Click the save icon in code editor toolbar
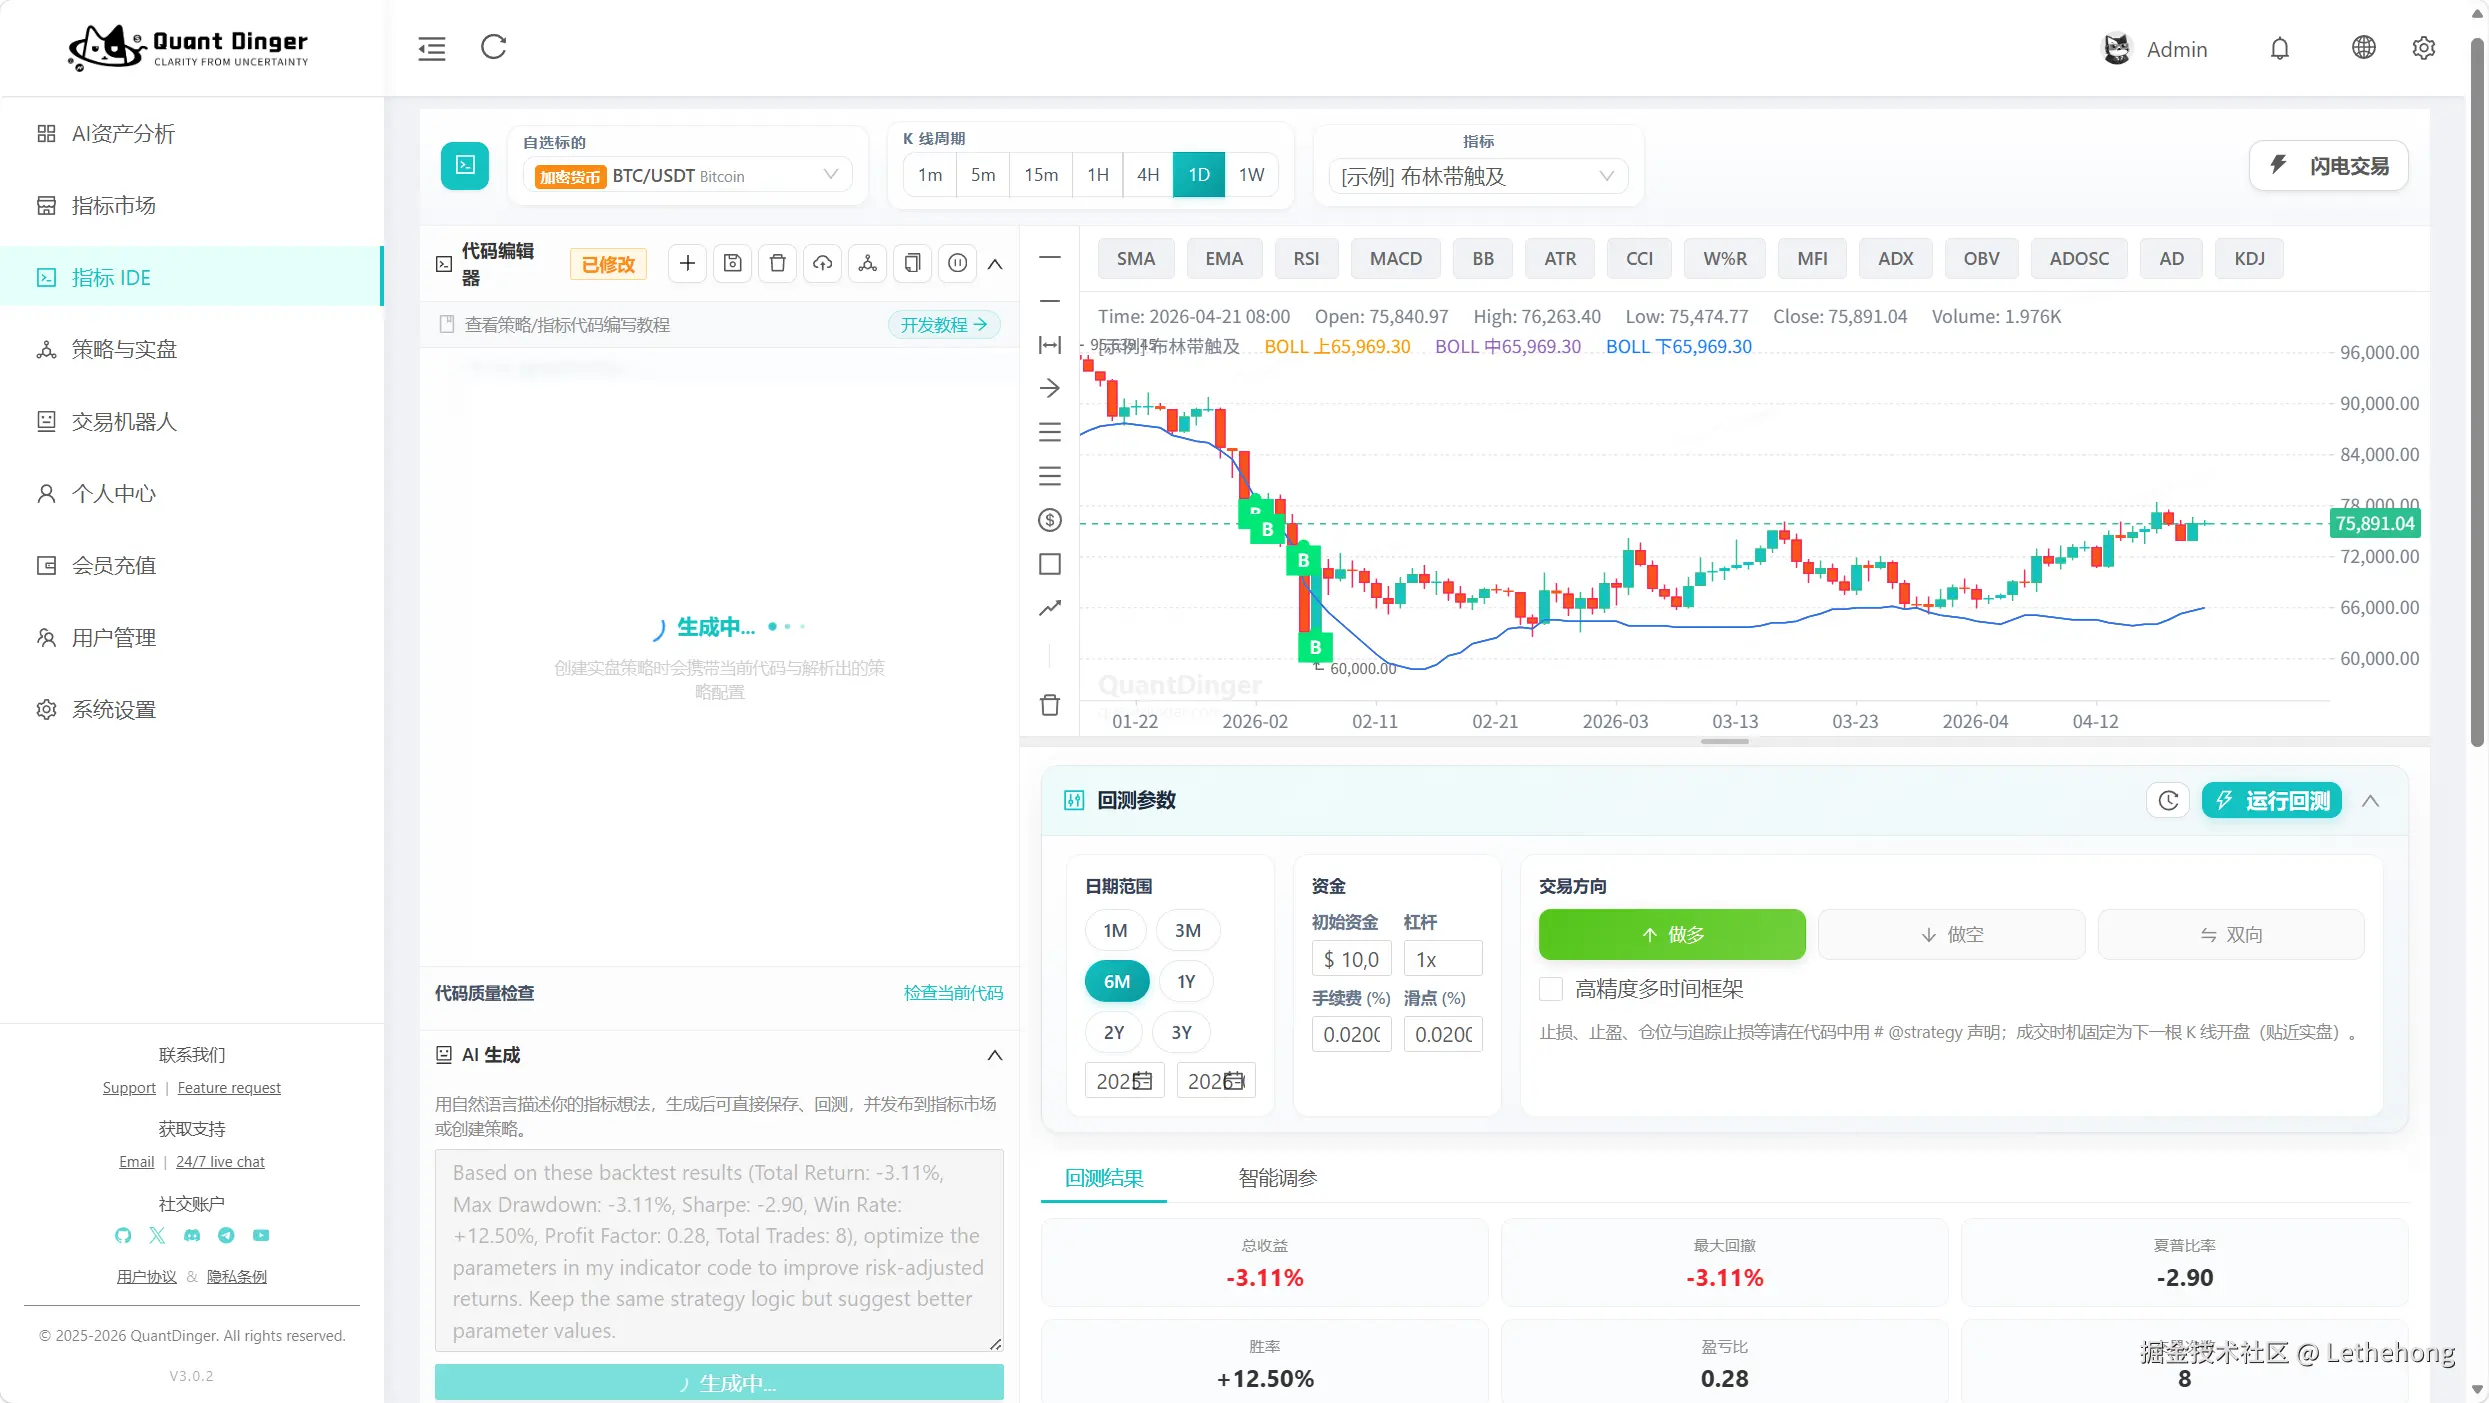The height and width of the screenshot is (1403, 2489). point(732,263)
